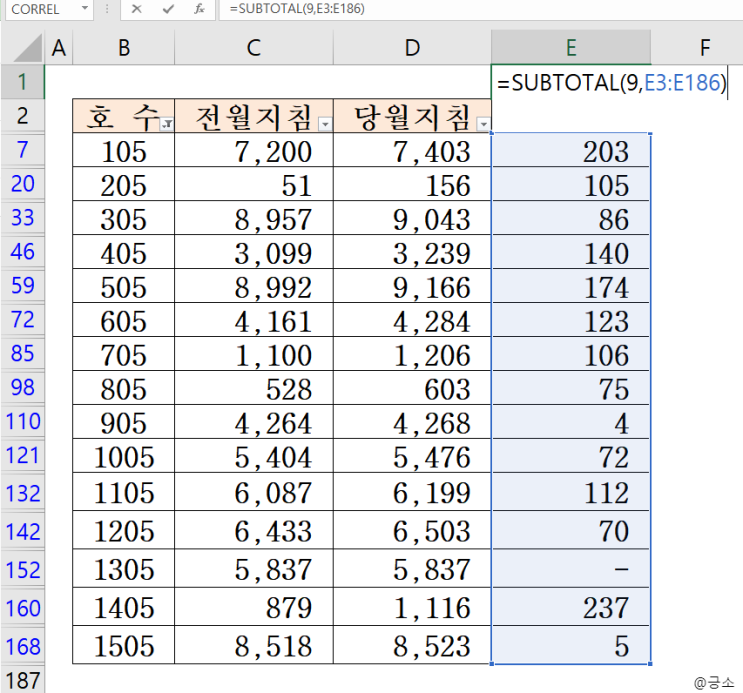Select column B header
Viewport: 743px width, 693px height.
pyautogui.click(x=124, y=47)
